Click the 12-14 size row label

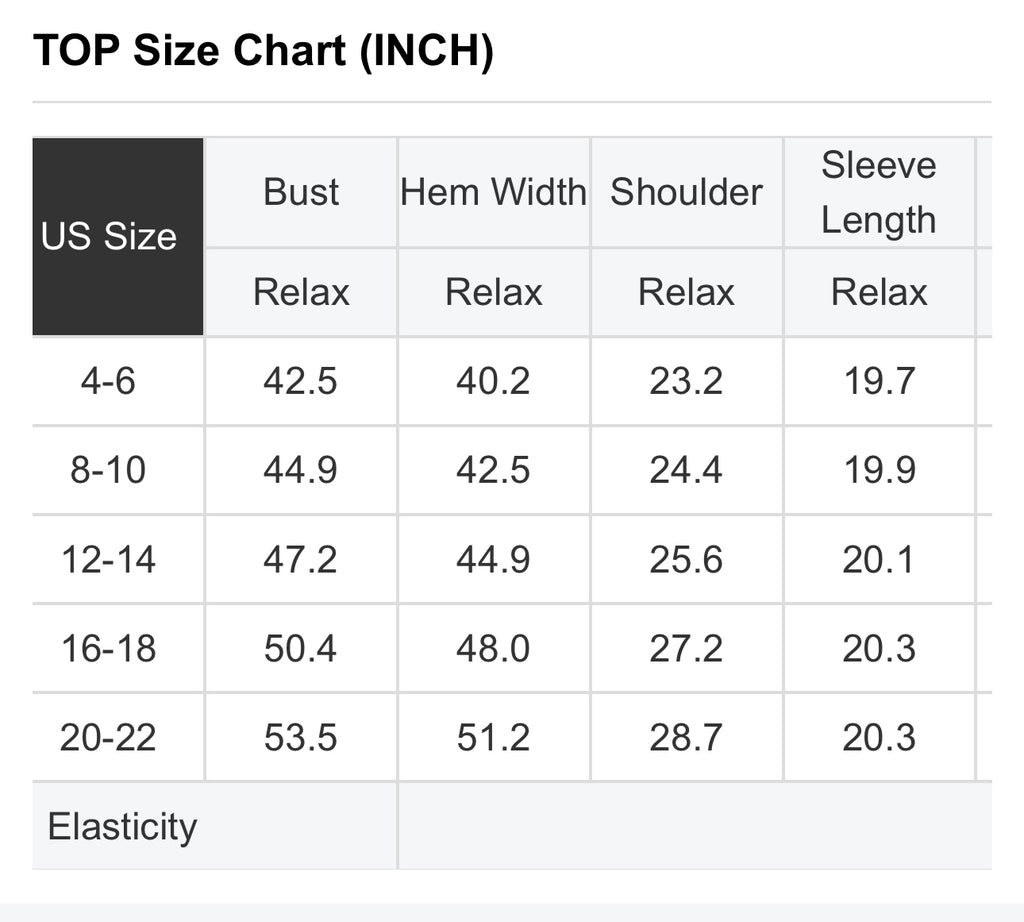click(108, 560)
